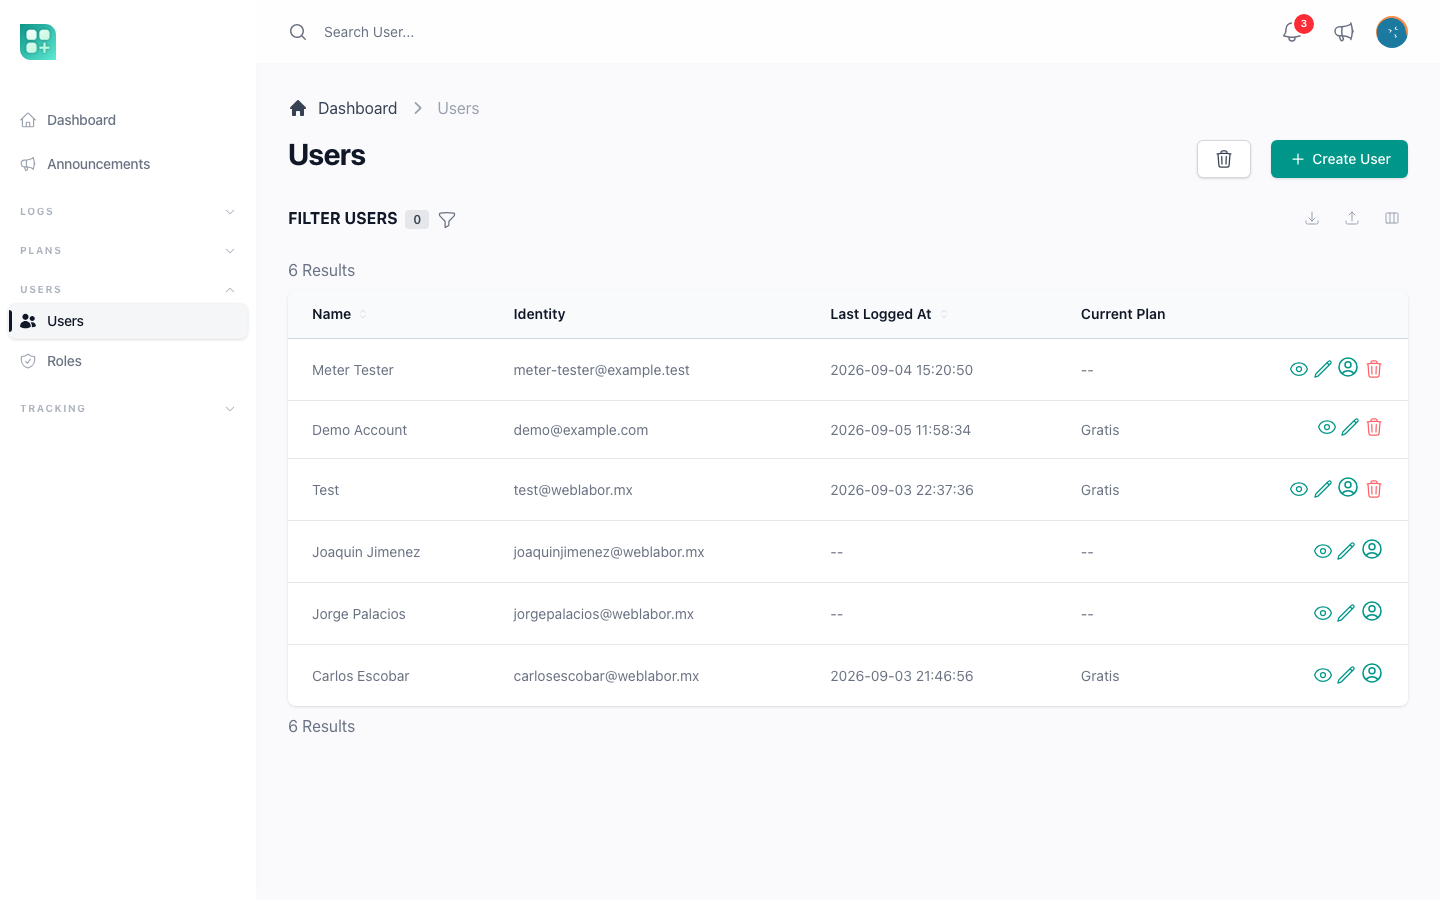View the Demo Account user details
The image size is (1440, 900).
click(x=1327, y=427)
